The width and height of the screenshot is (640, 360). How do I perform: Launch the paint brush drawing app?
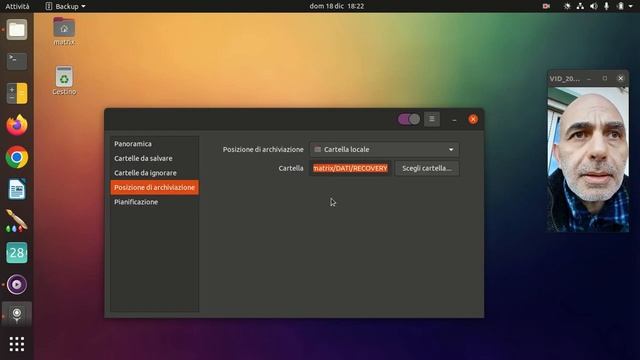(17, 221)
